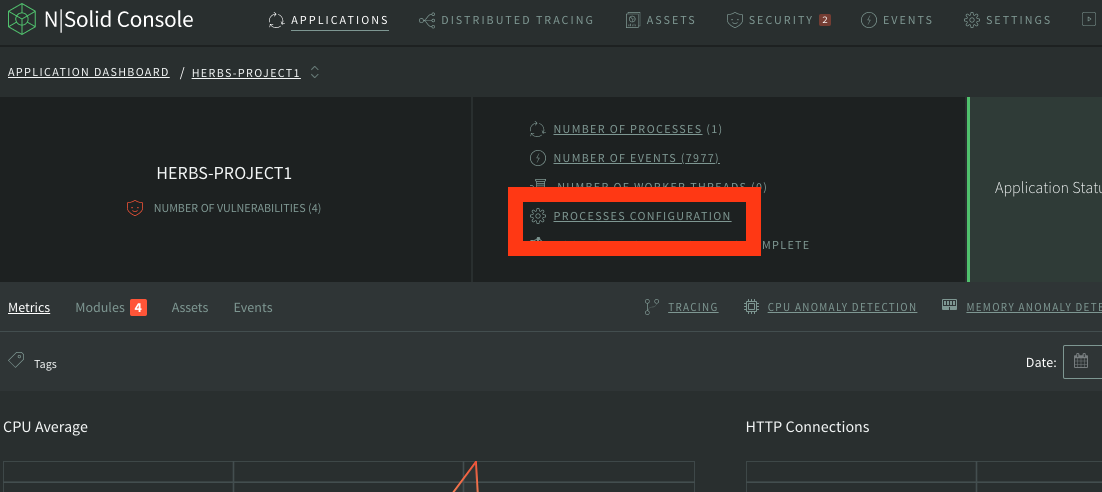Click the Security shield icon in navbar

tap(734, 20)
